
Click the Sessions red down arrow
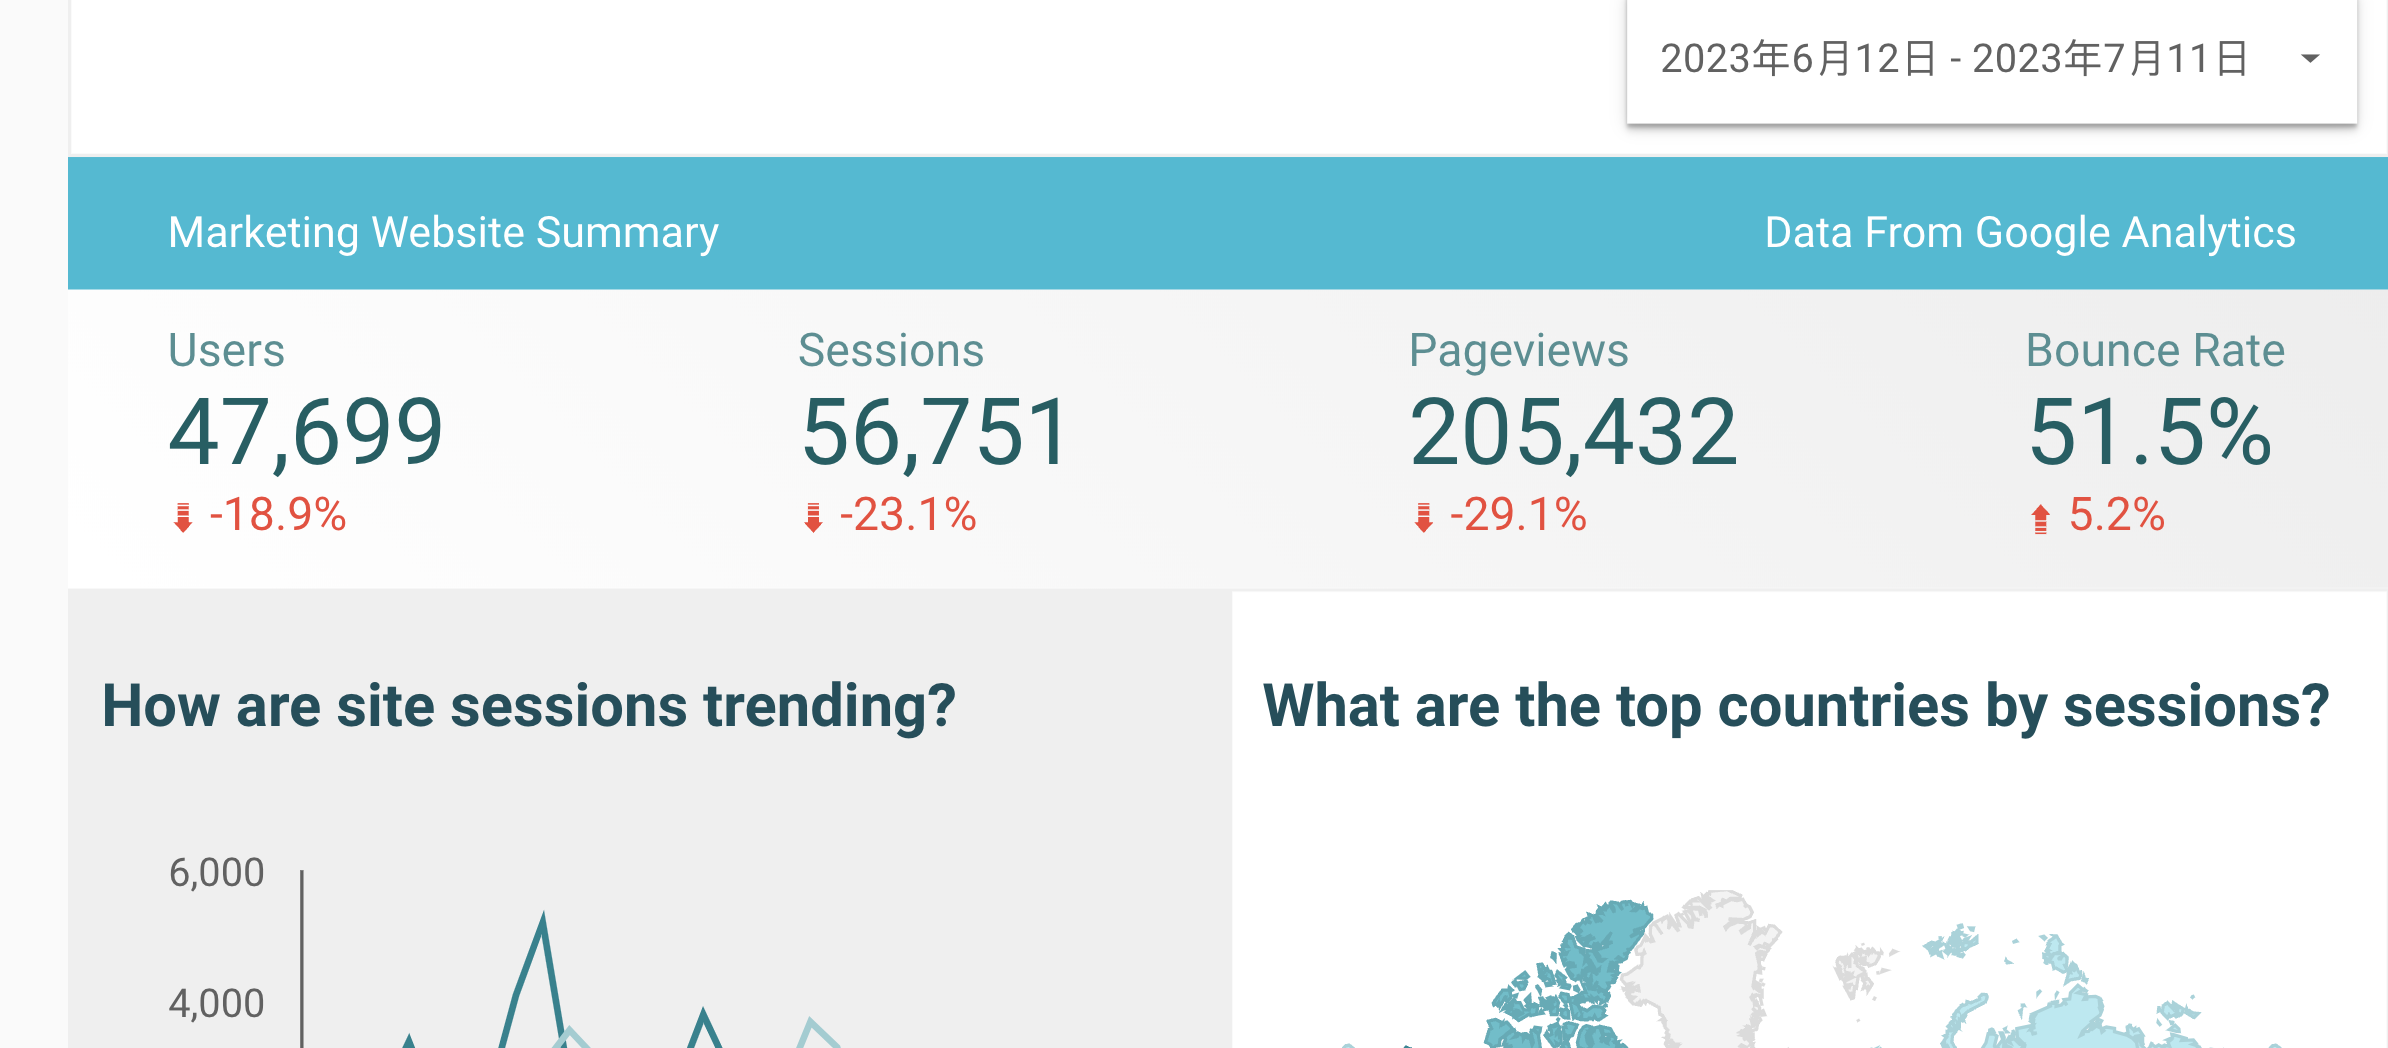[x=813, y=517]
